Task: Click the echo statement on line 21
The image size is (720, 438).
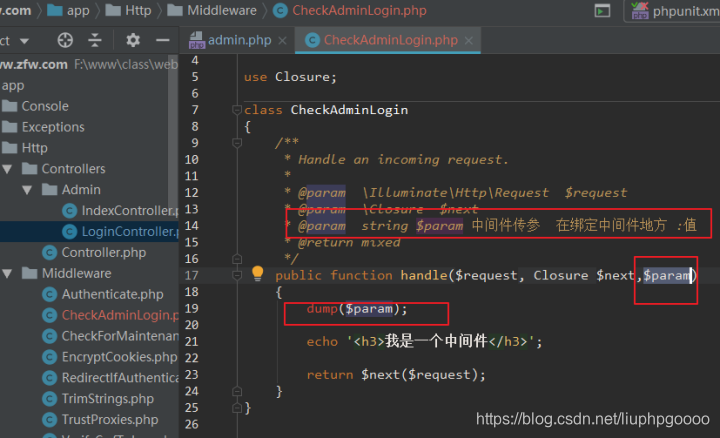Action: point(424,342)
